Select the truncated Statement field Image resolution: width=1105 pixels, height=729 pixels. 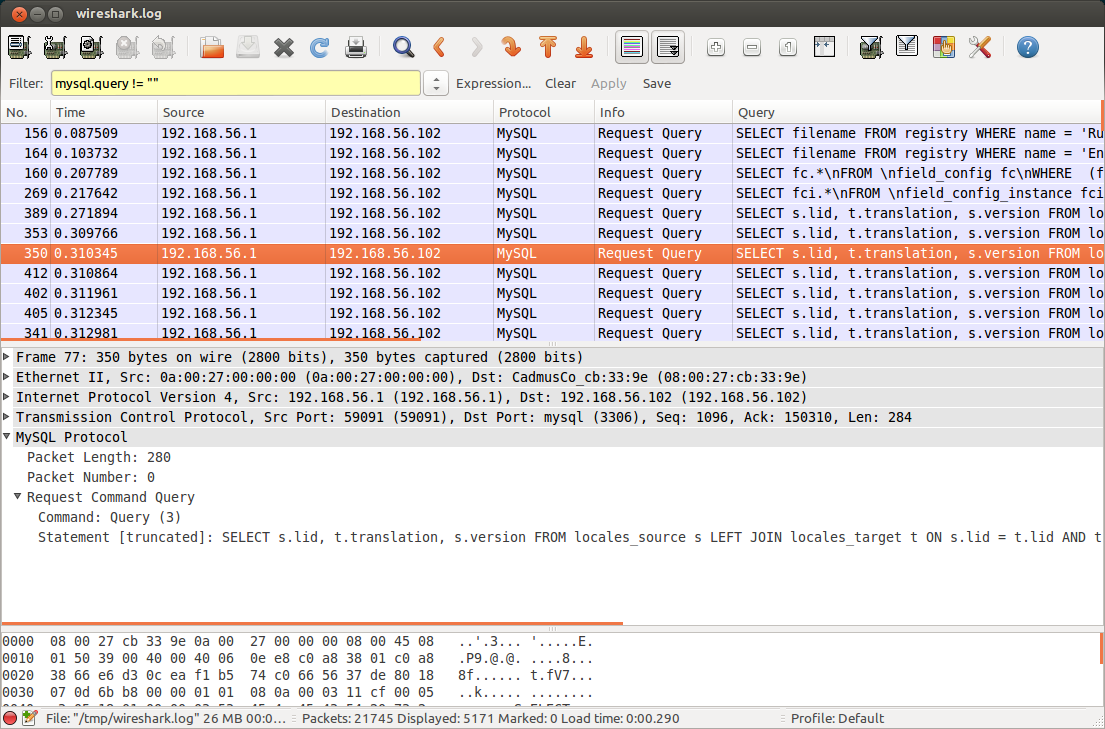pos(569,537)
